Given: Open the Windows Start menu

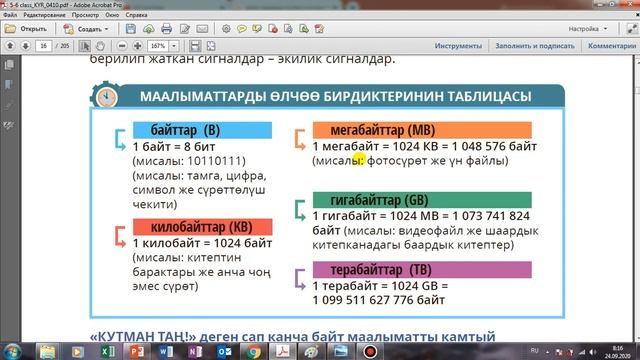Looking at the screenshot, I should 12,351.
